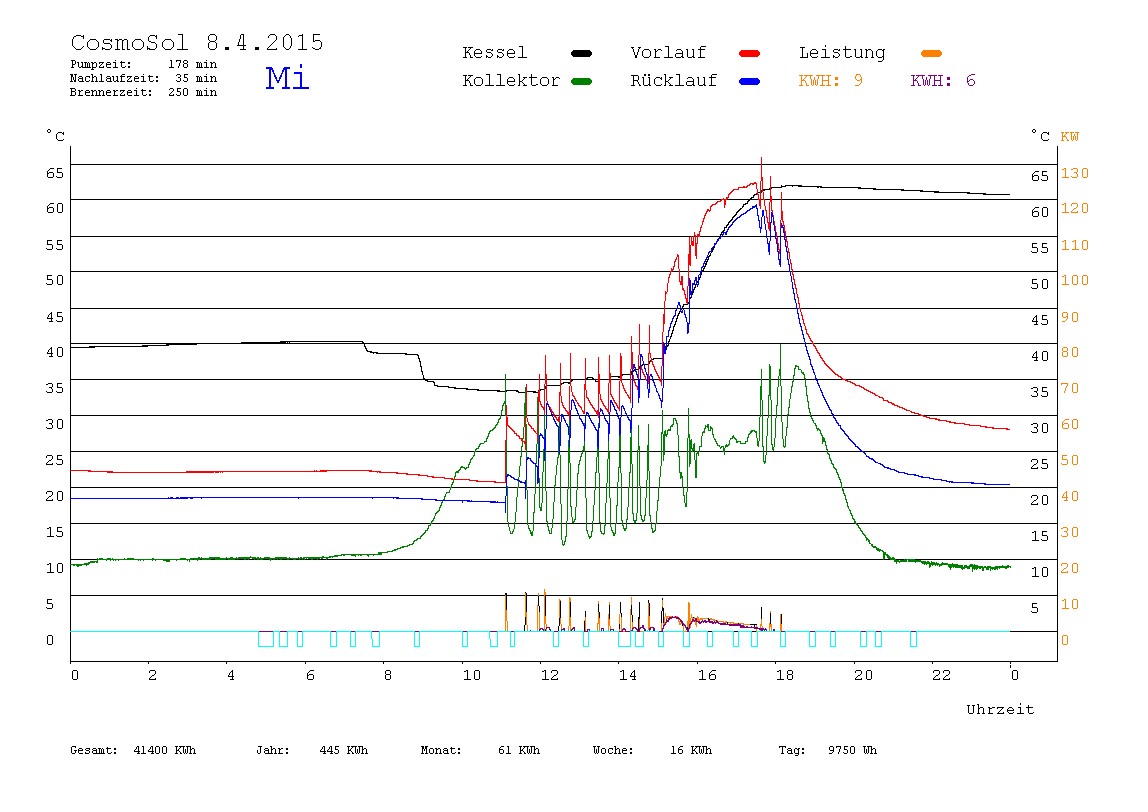Select the orange "KW" axis unit label
This screenshot has width=1148, height=812.
coord(1070,137)
